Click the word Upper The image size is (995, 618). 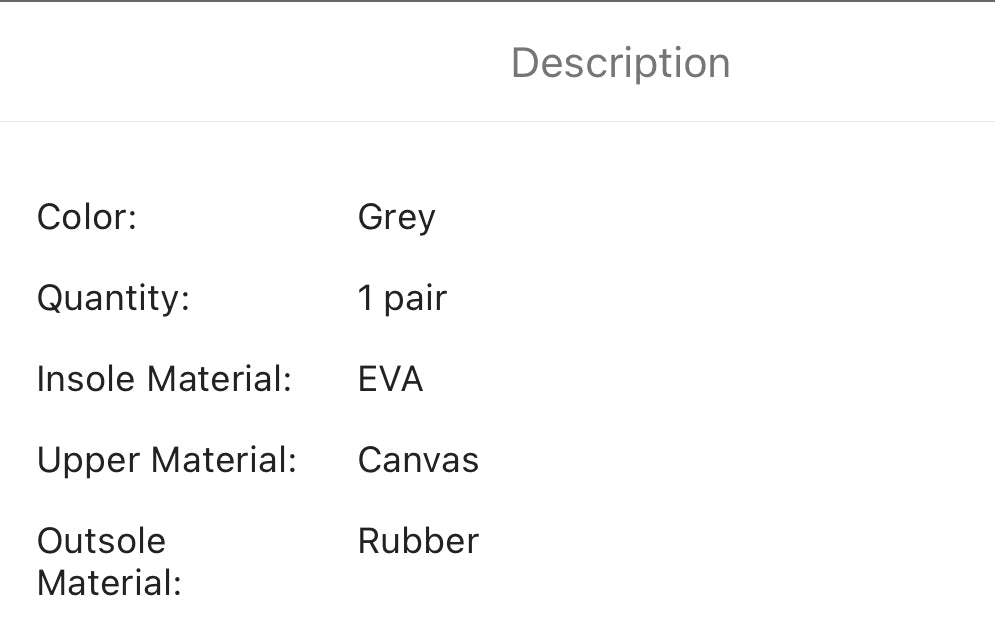[x=88, y=461]
